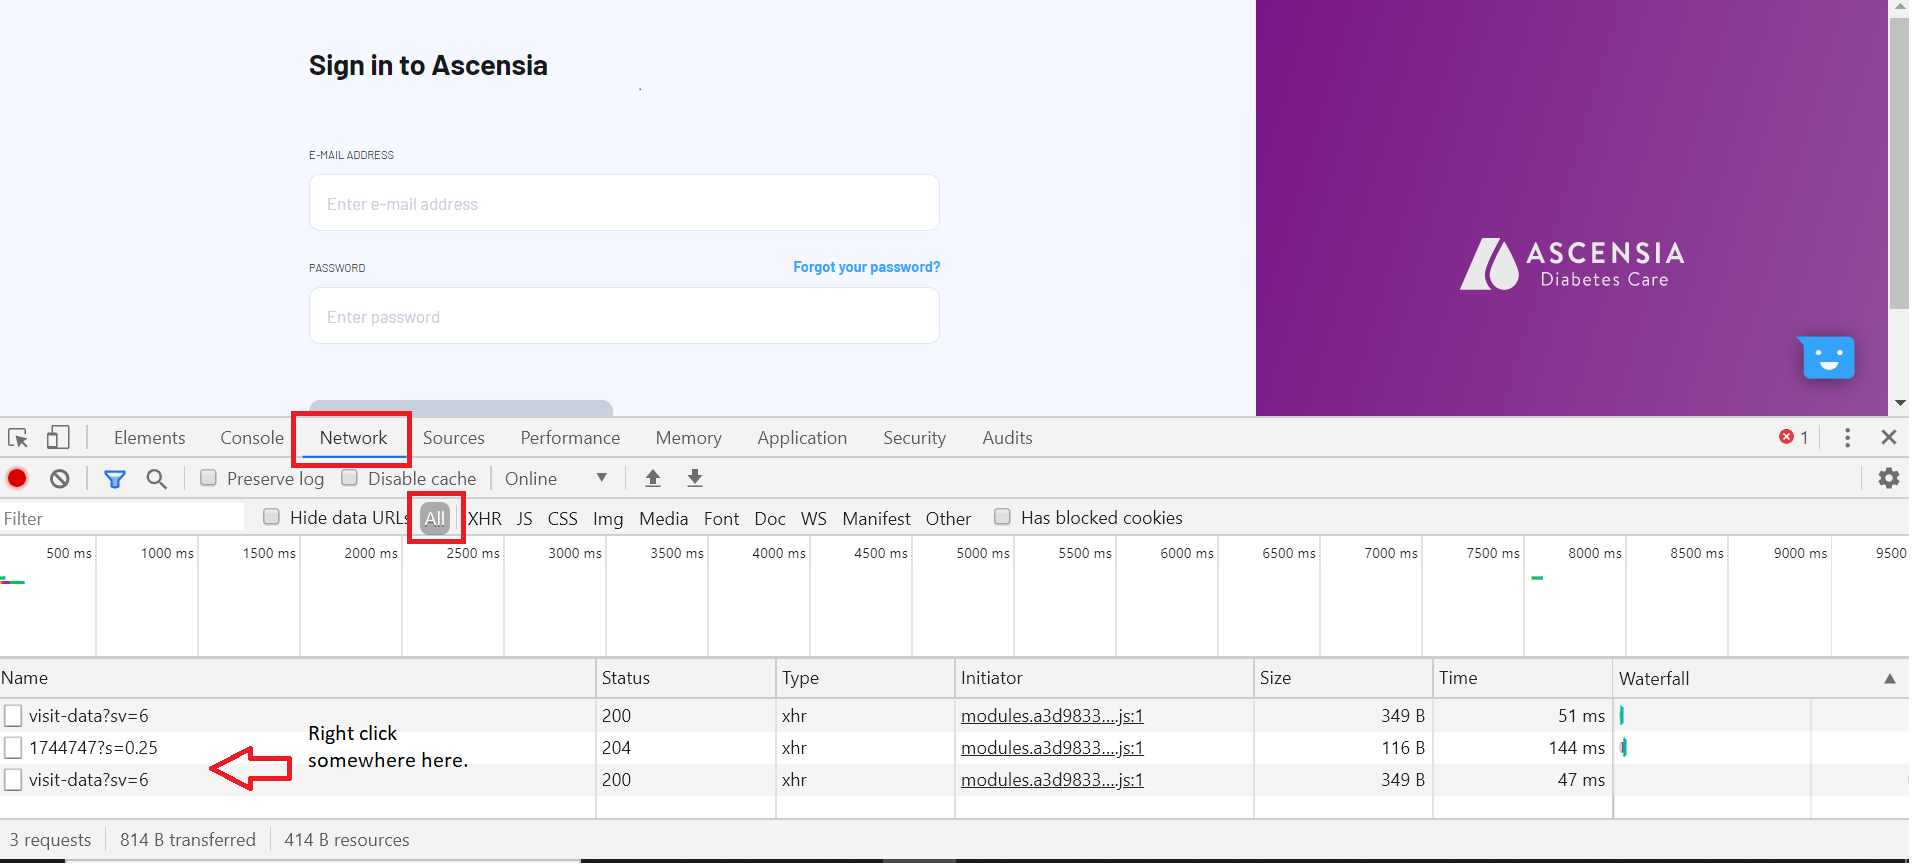Activate the inspect element picker icon
Viewport: 1914px width, 866px height.
click(x=18, y=438)
